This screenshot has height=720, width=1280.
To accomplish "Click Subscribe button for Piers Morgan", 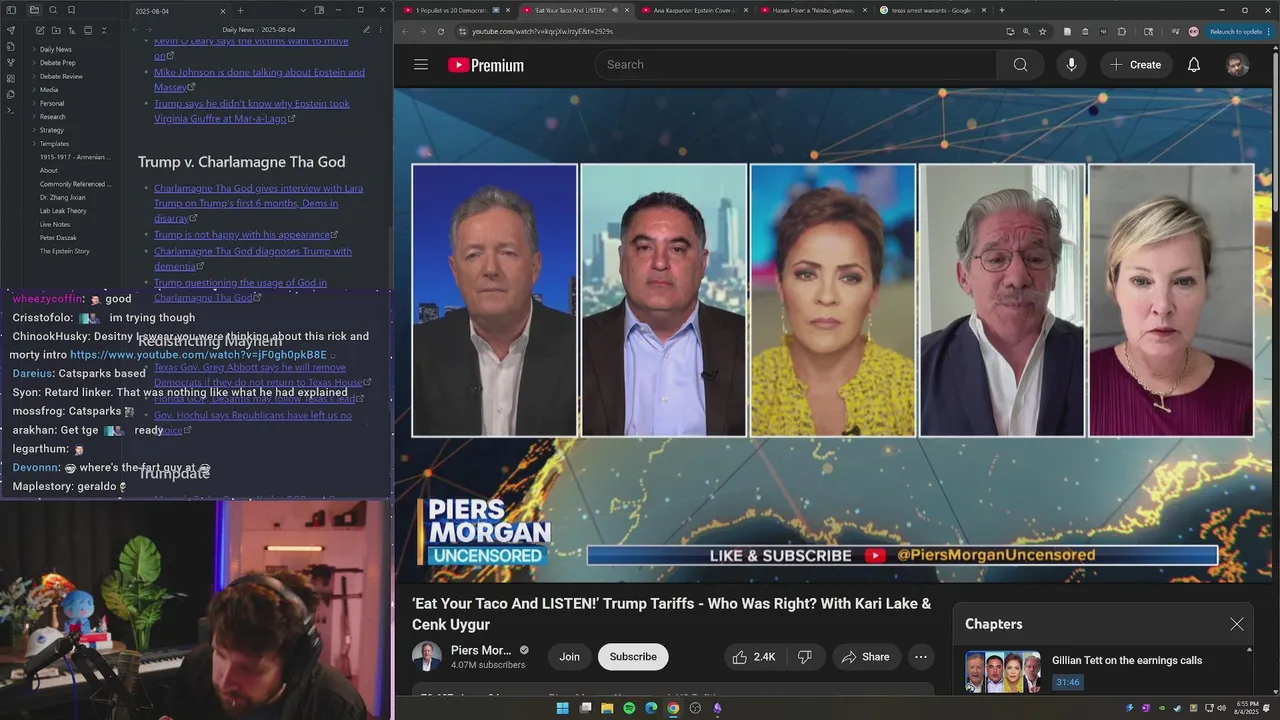I will [x=633, y=657].
